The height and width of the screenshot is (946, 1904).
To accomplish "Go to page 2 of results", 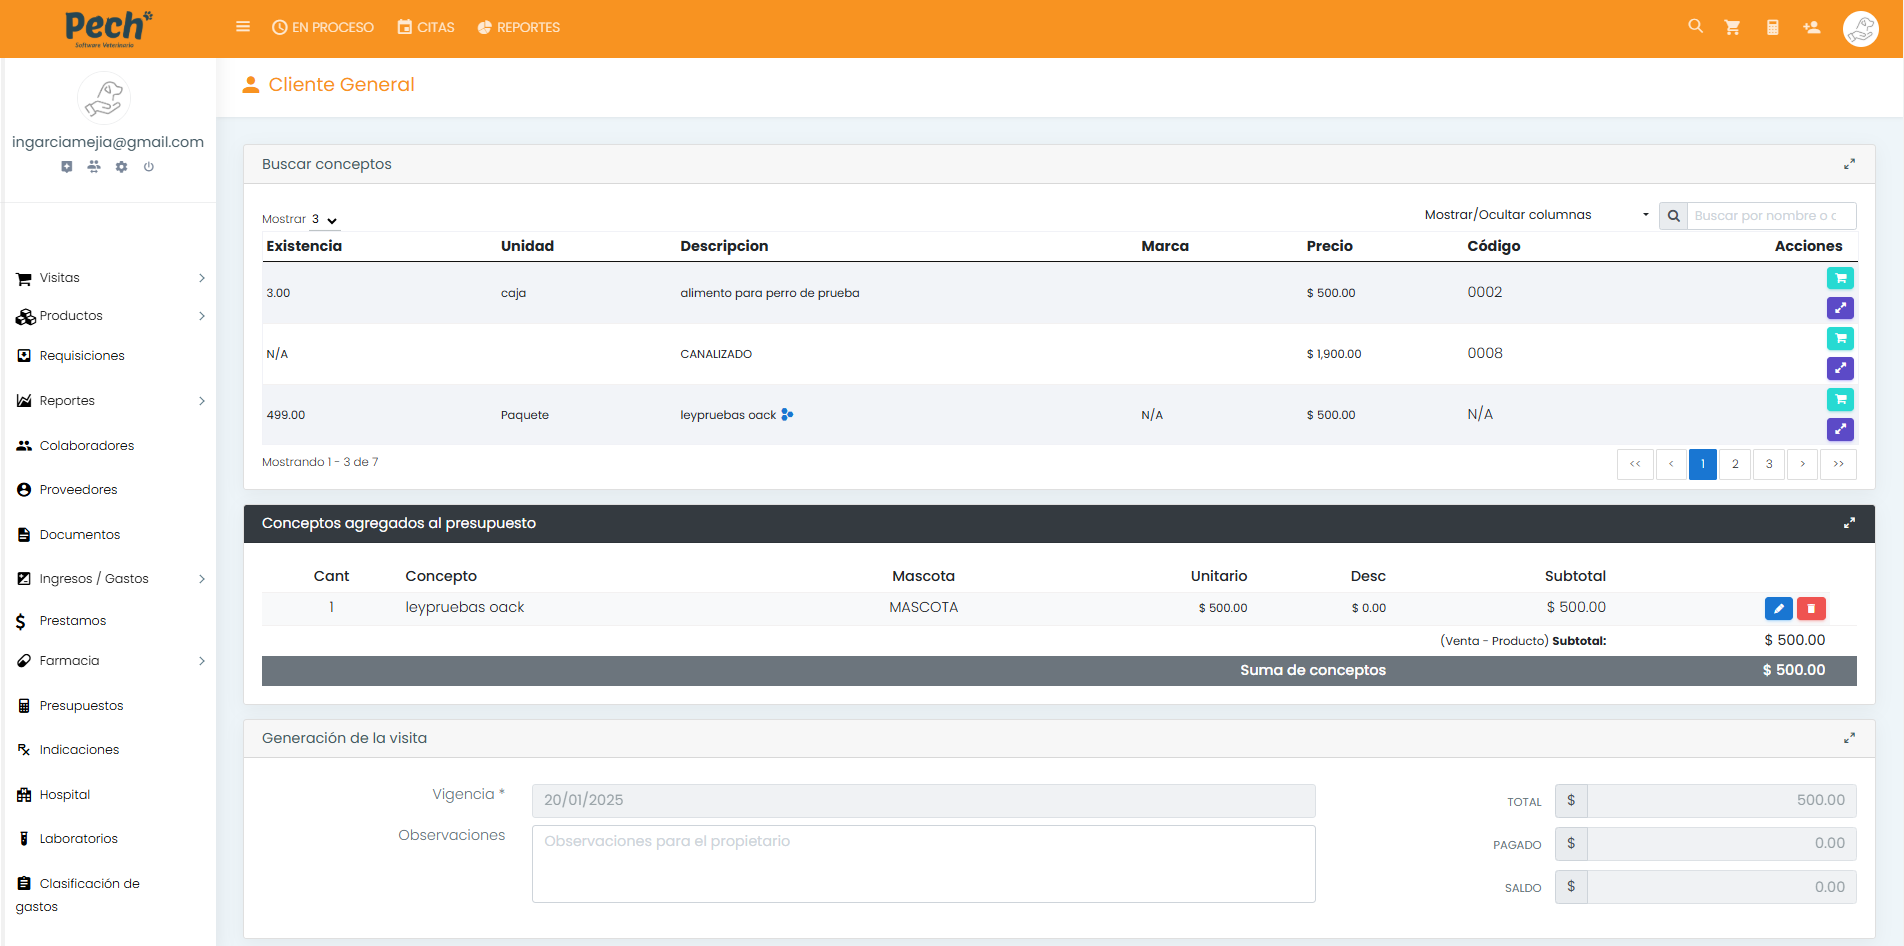I will pos(1735,464).
